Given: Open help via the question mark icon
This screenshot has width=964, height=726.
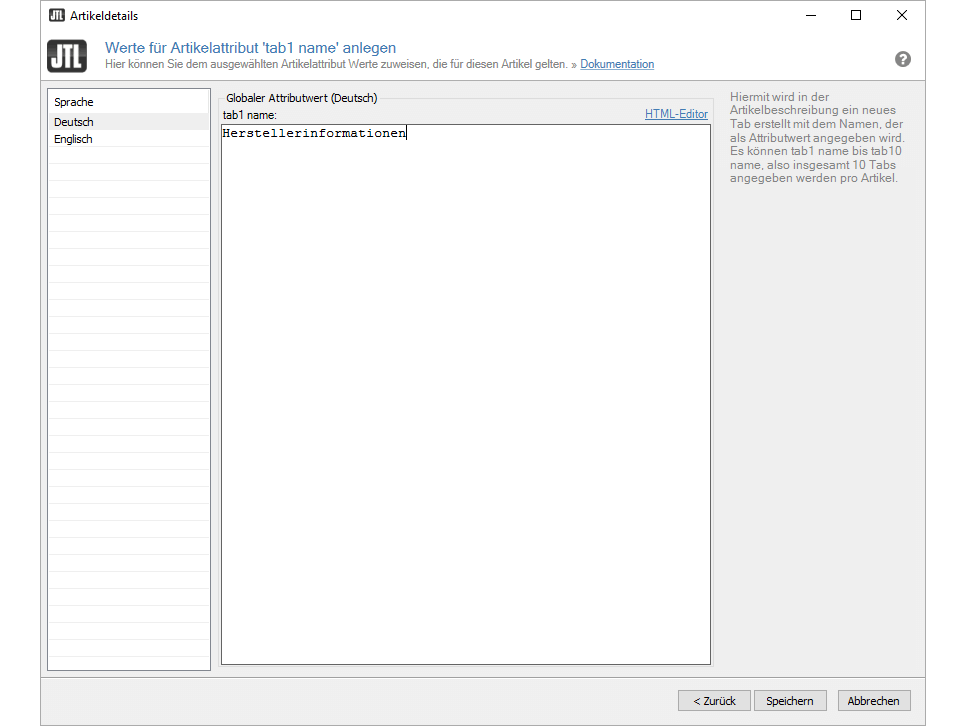Looking at the screenshot, I should click(x=902, y=59).
